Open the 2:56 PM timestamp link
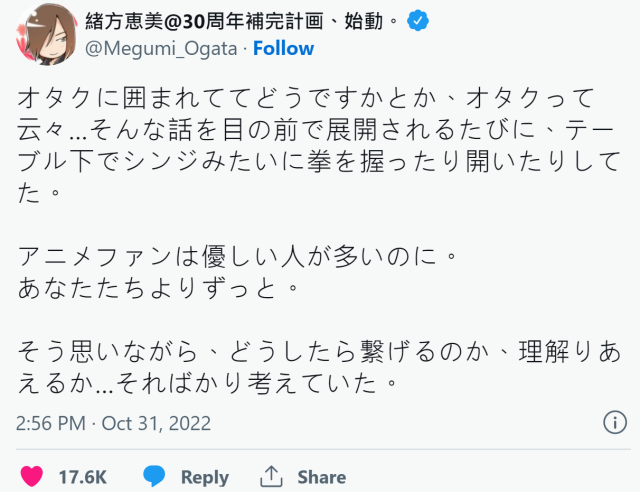 pyautogui.click(x=52, y=424)
